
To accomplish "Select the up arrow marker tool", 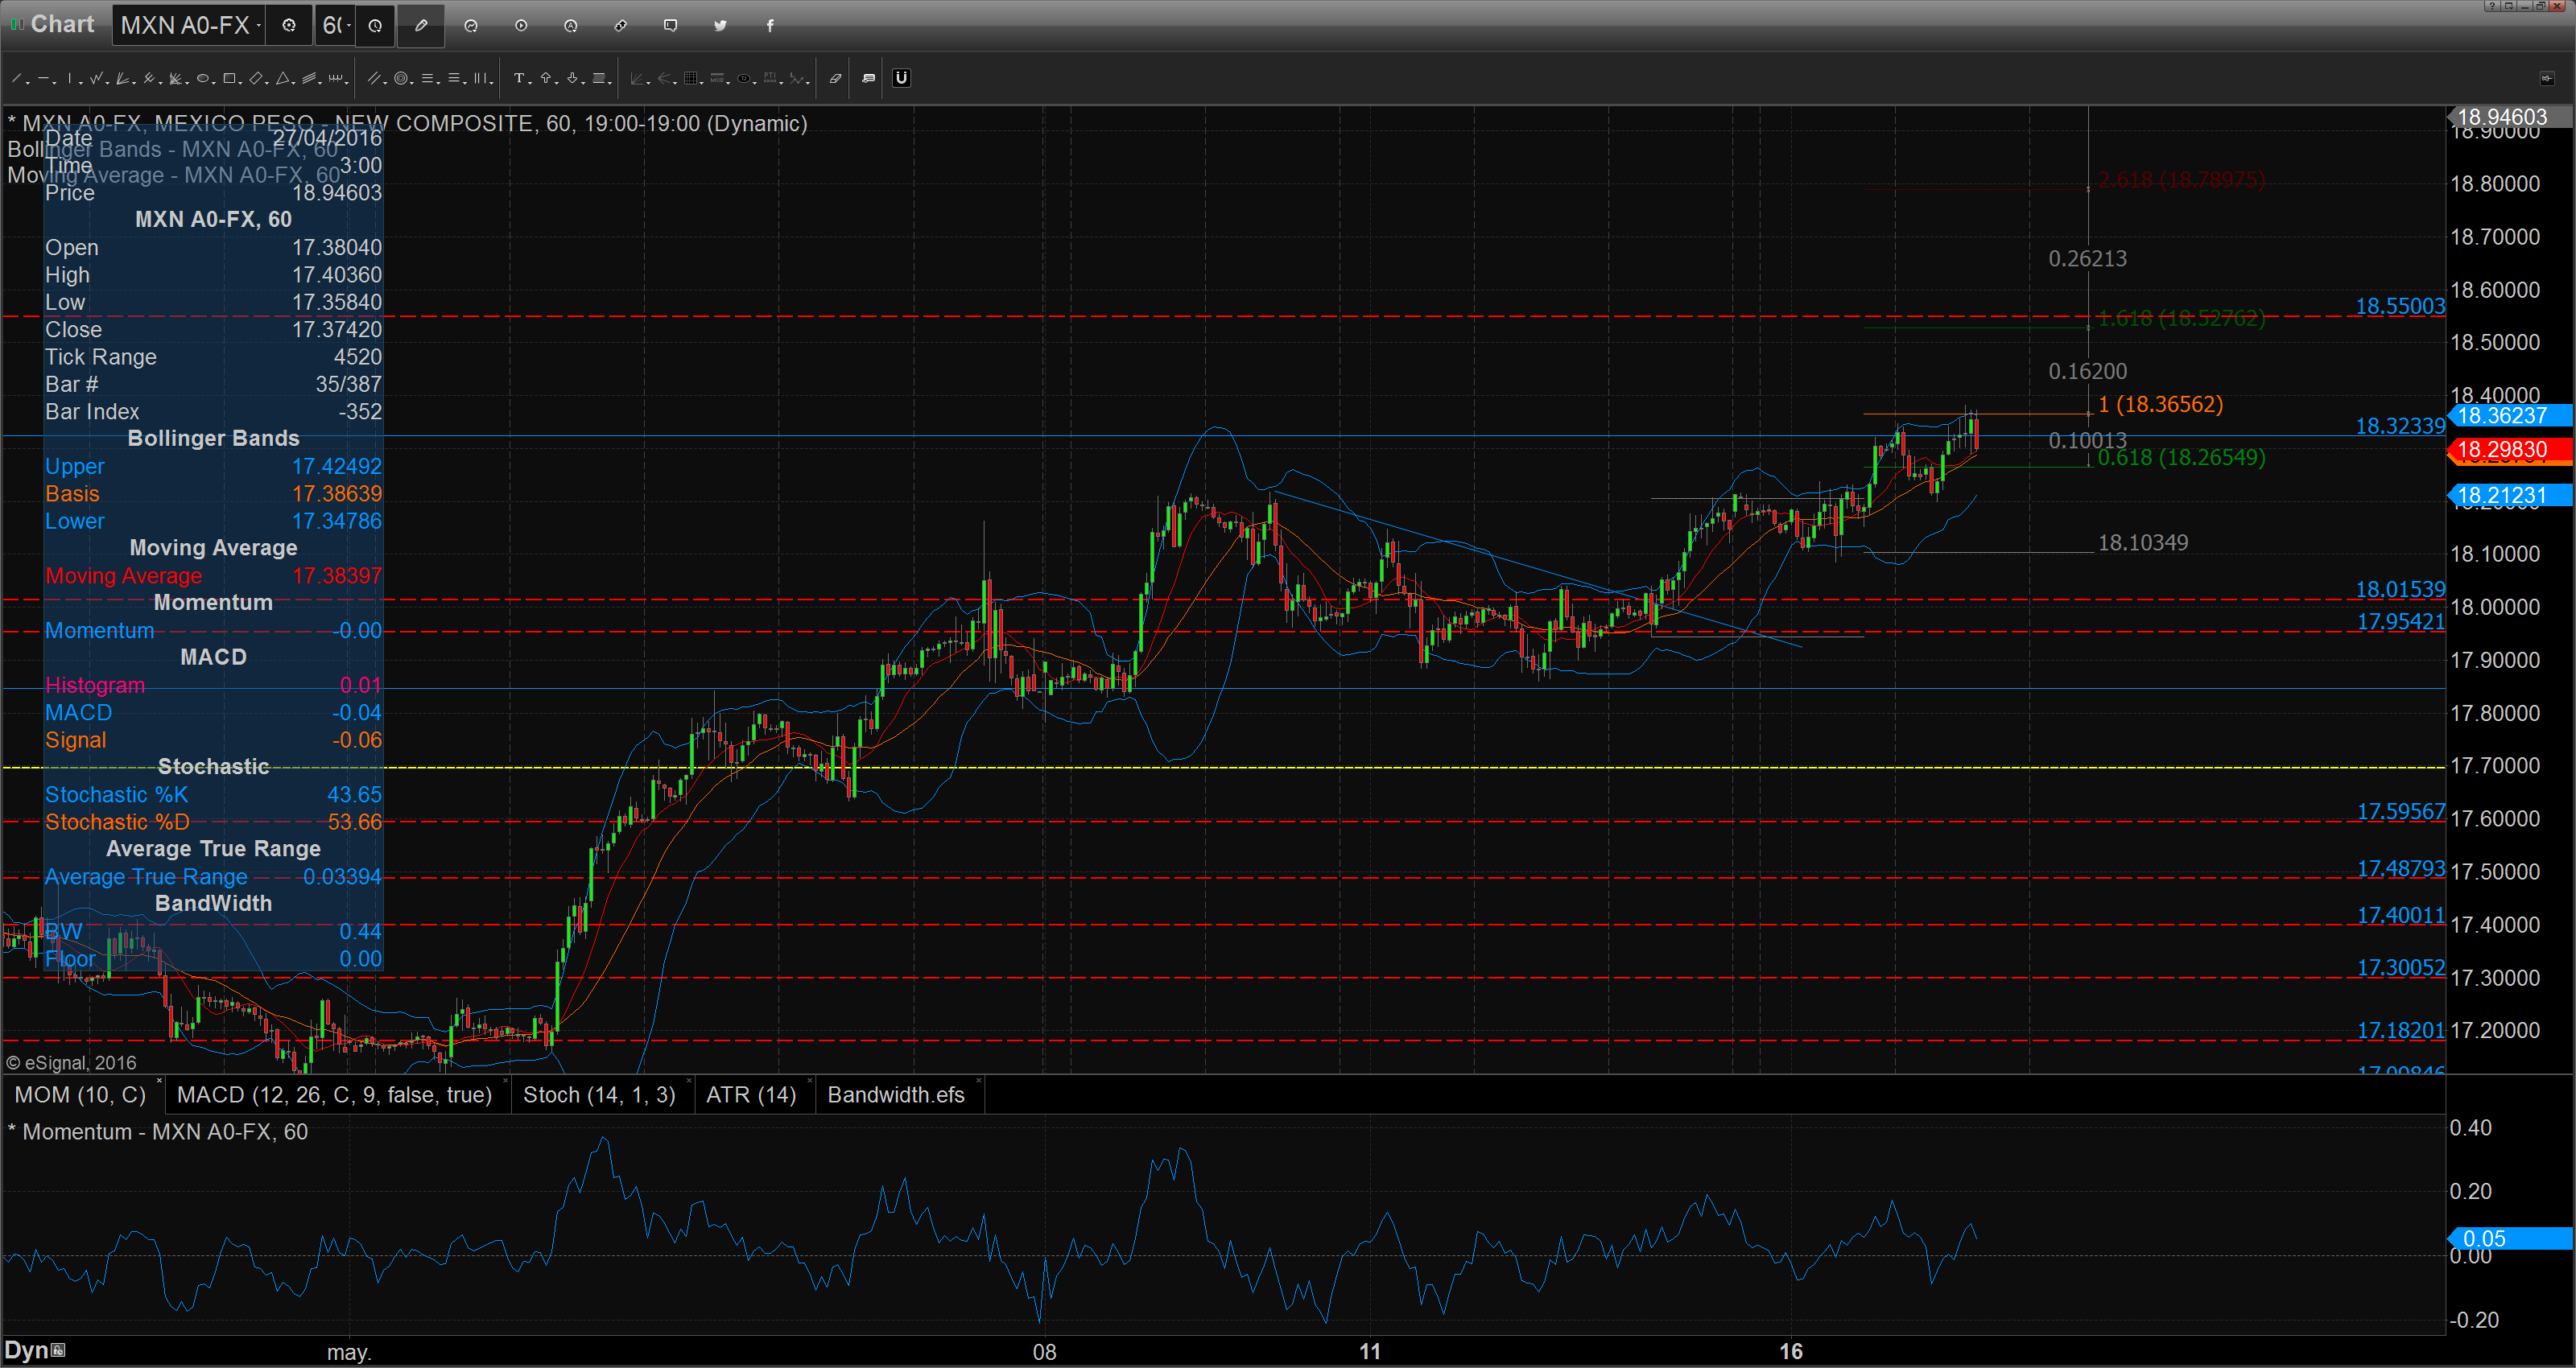I will point(546,78).
